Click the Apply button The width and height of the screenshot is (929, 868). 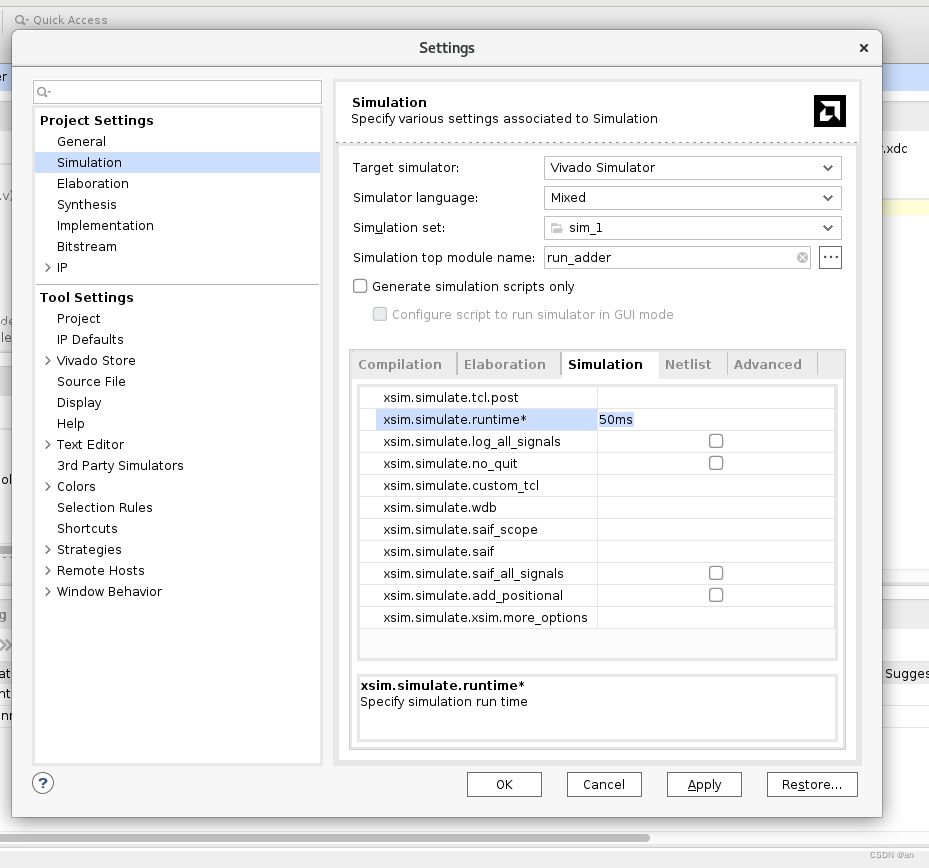(x=704, y=784)
